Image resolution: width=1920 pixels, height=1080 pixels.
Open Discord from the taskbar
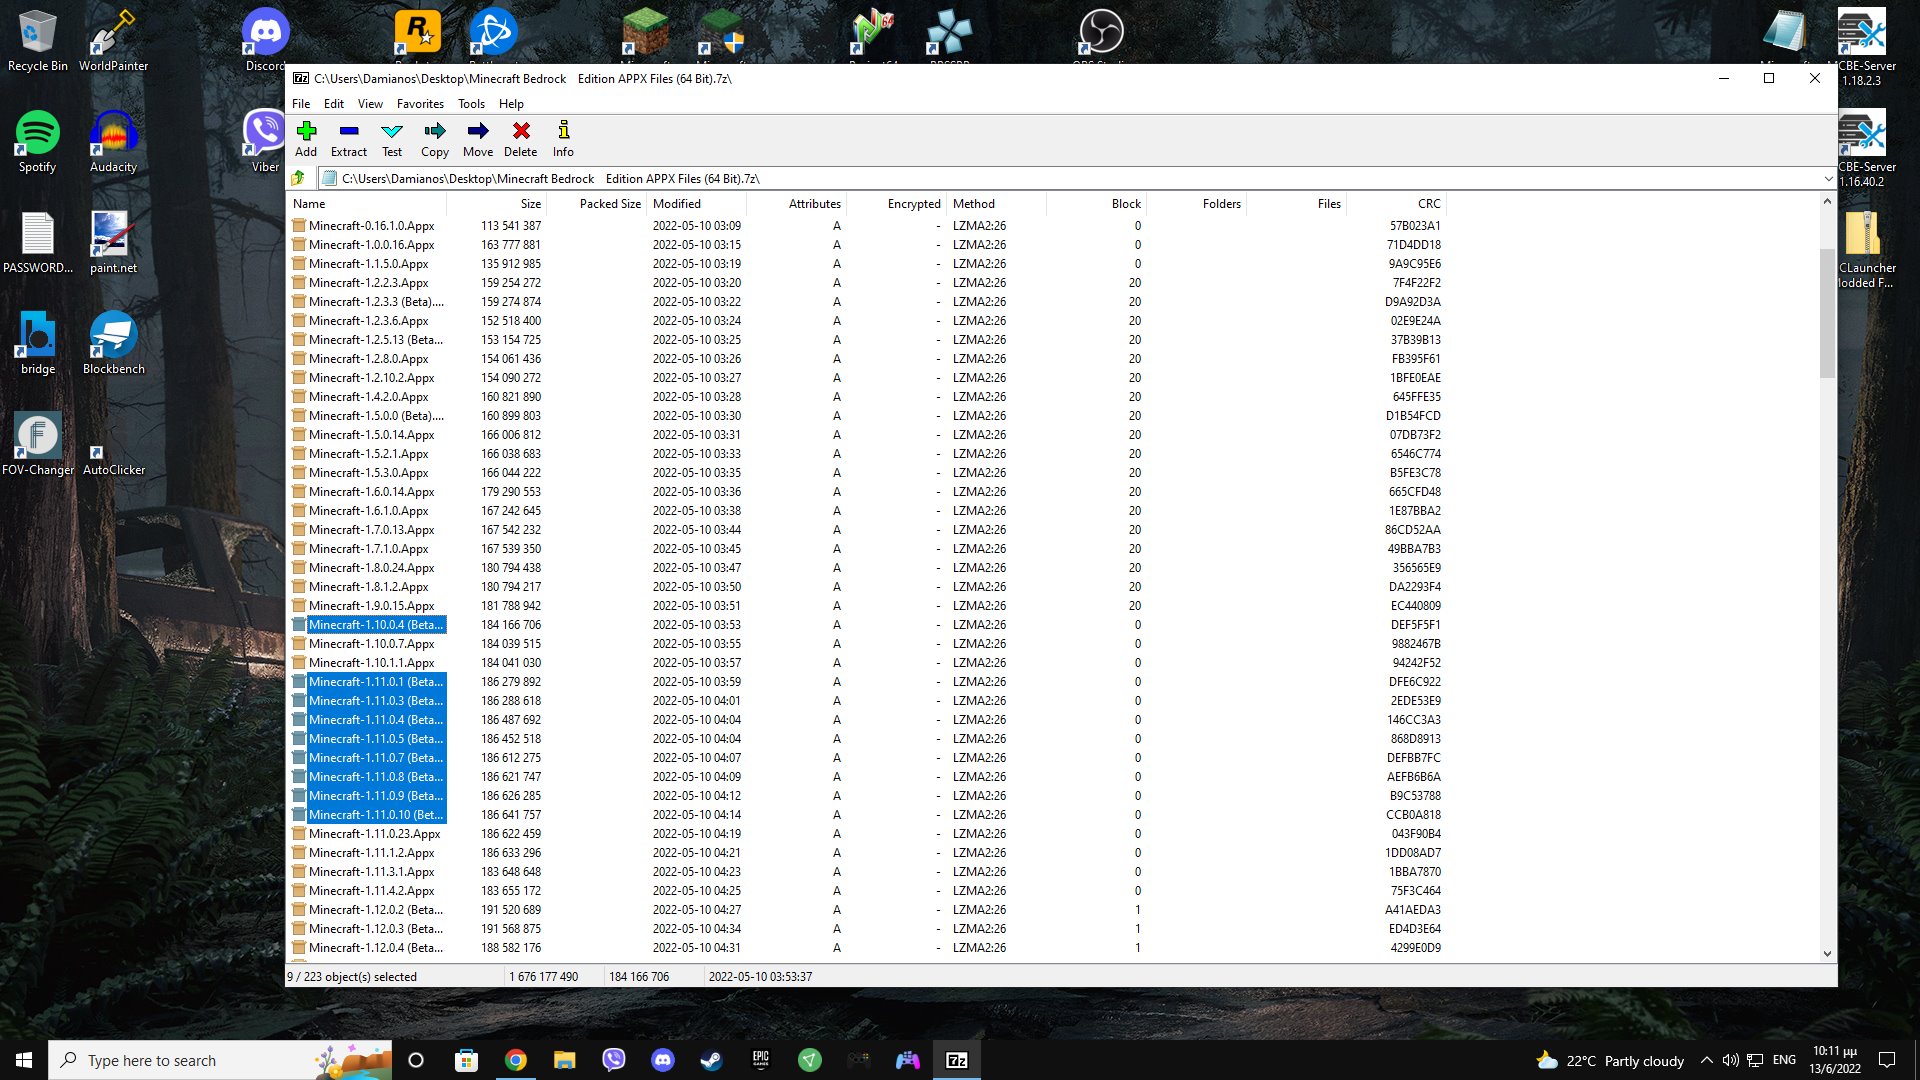[662, 1059]
